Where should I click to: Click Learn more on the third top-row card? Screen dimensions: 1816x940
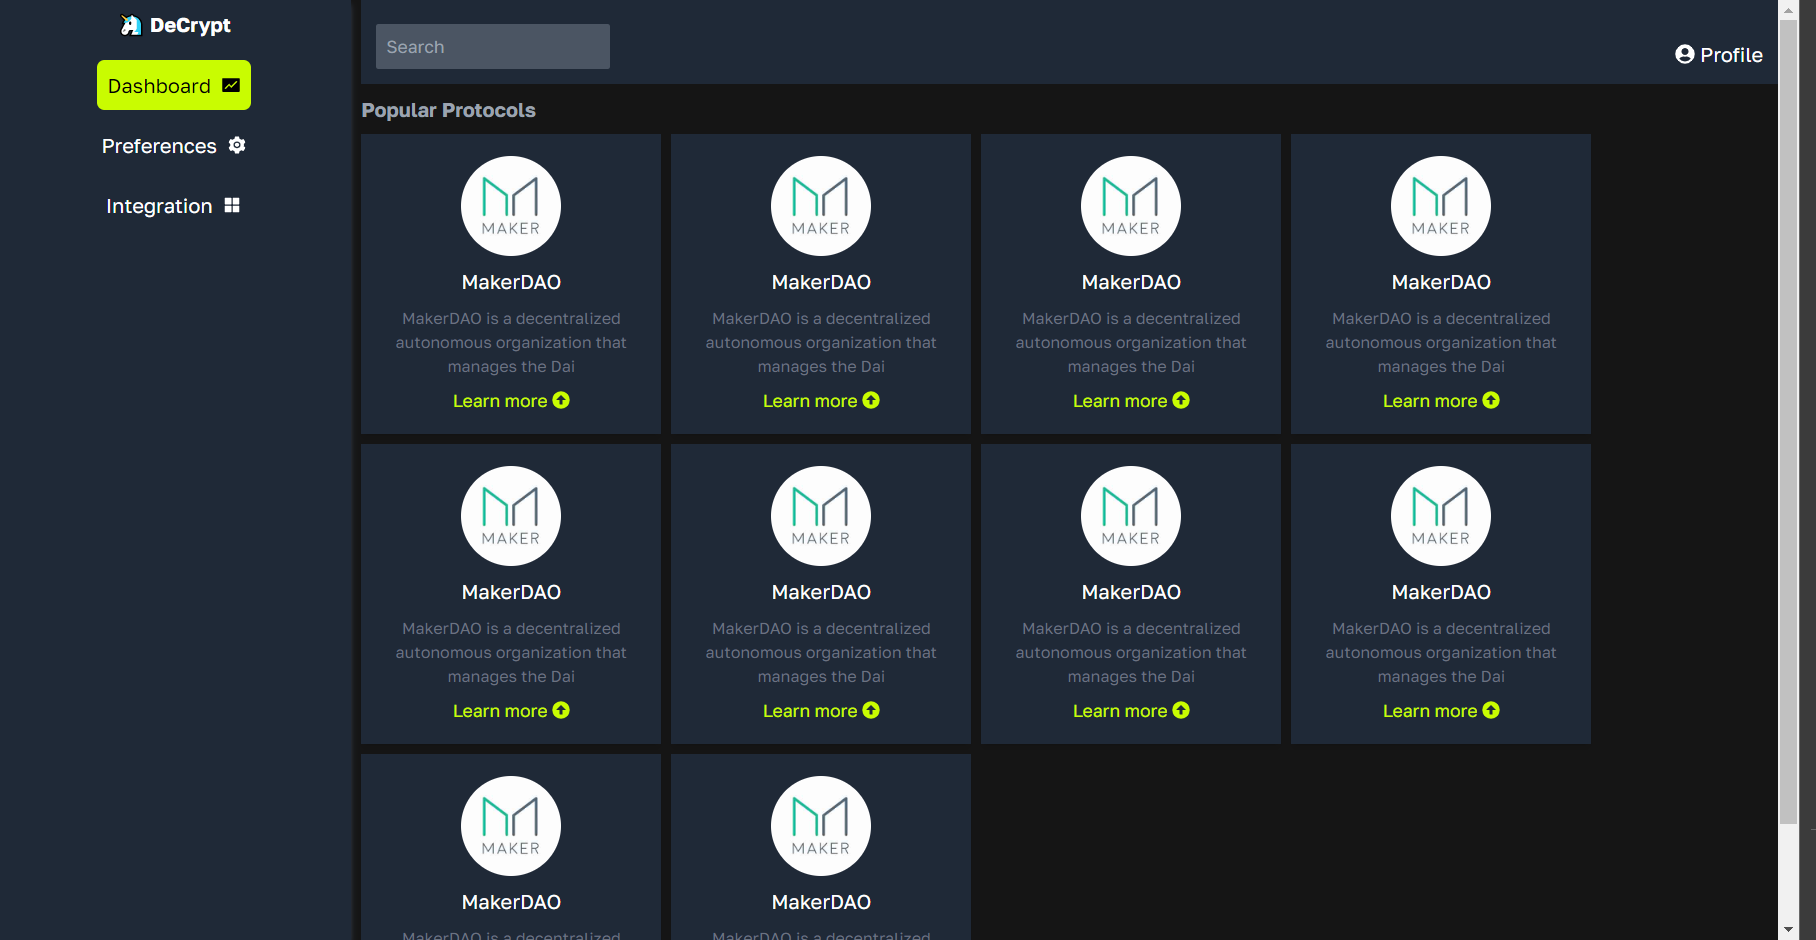[1130, 400]
